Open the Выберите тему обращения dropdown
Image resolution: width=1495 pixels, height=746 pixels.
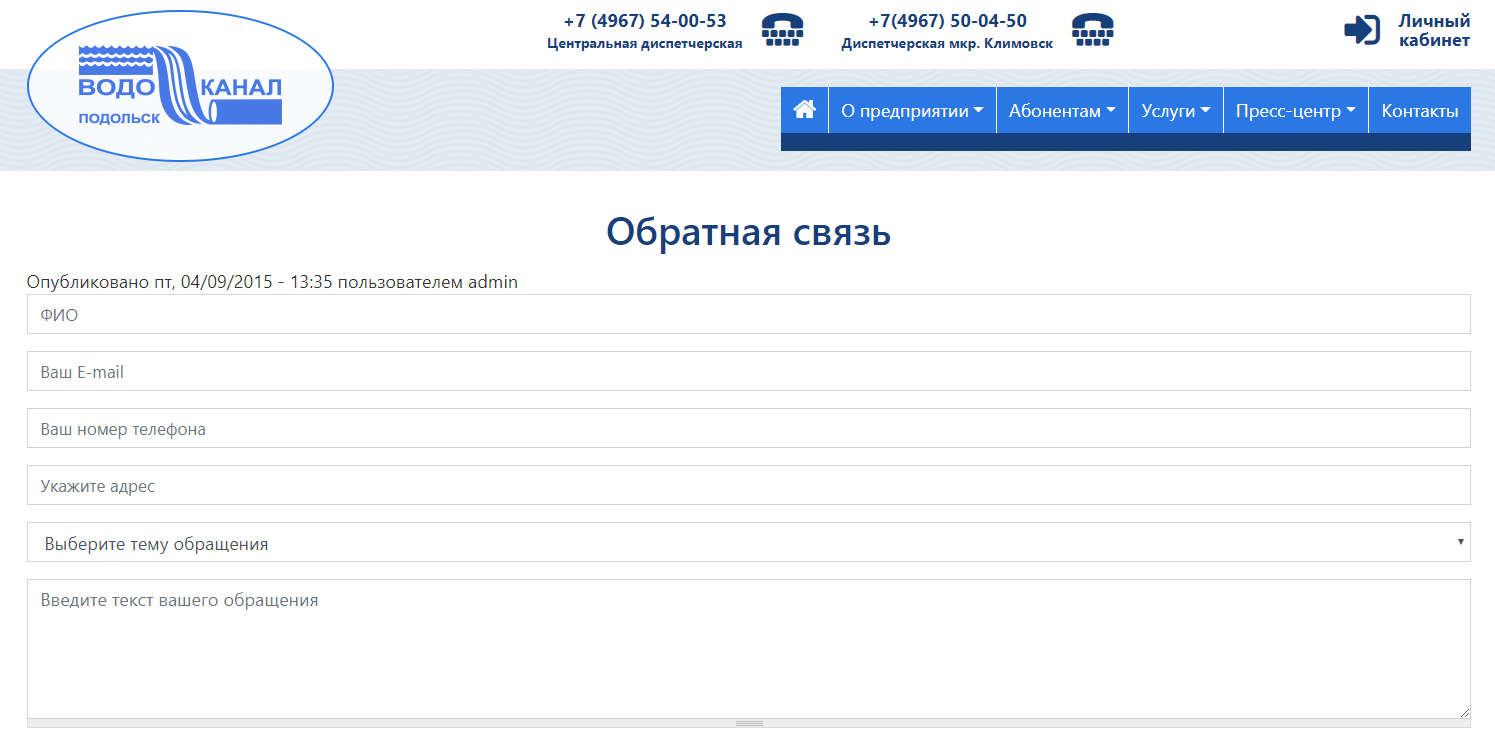pos(749,542)
